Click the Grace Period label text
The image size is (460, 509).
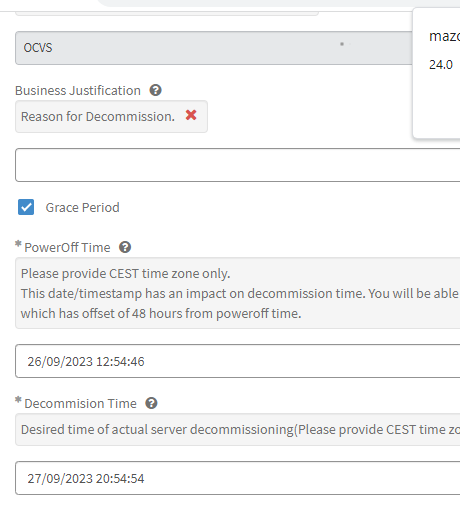click(x=82, y=208)
